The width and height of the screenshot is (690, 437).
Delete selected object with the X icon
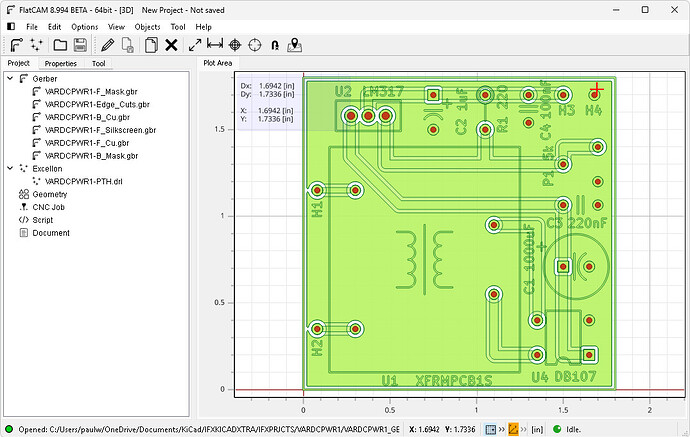pos(171,45)
